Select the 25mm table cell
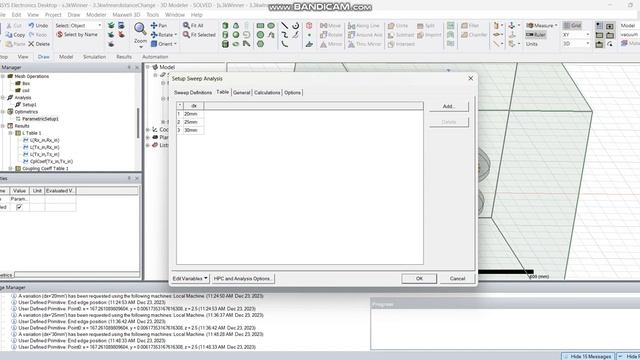 (x=193, y=122)
